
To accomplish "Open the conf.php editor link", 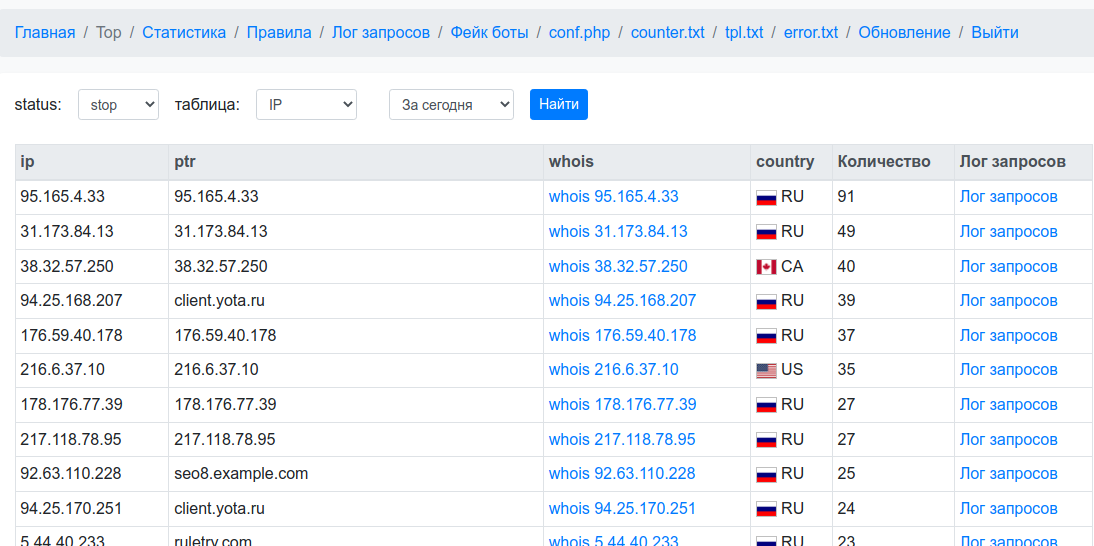I will click(x=579, y=33).
